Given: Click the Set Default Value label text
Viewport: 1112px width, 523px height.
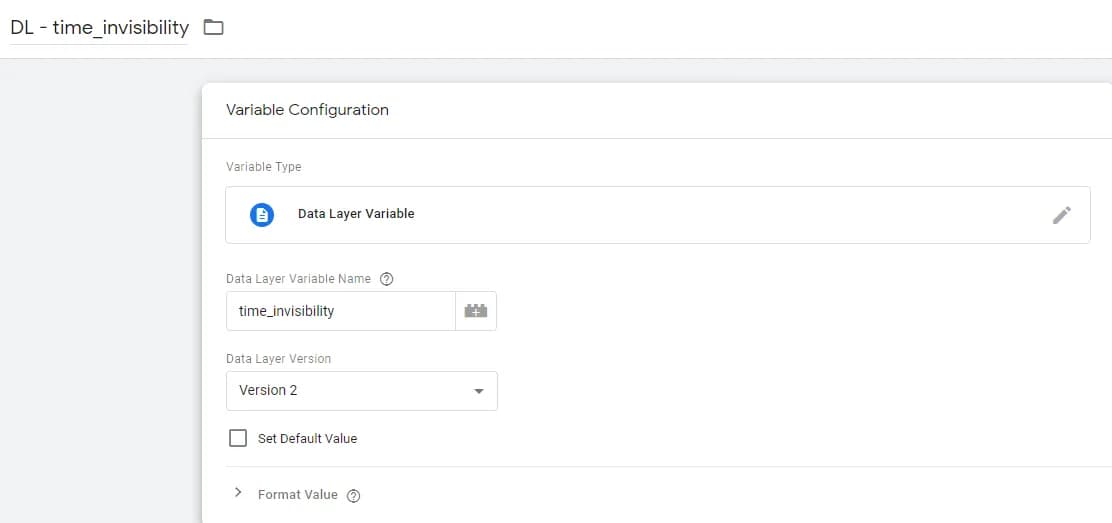Looking at the screenshot, I should coord(307,439).
